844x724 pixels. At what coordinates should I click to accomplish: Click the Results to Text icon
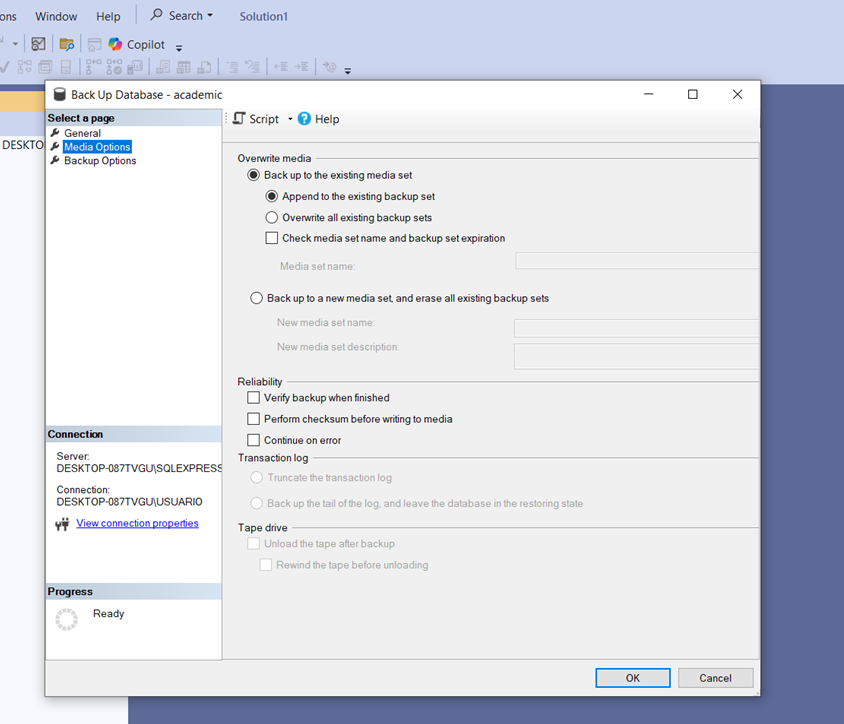163,67
